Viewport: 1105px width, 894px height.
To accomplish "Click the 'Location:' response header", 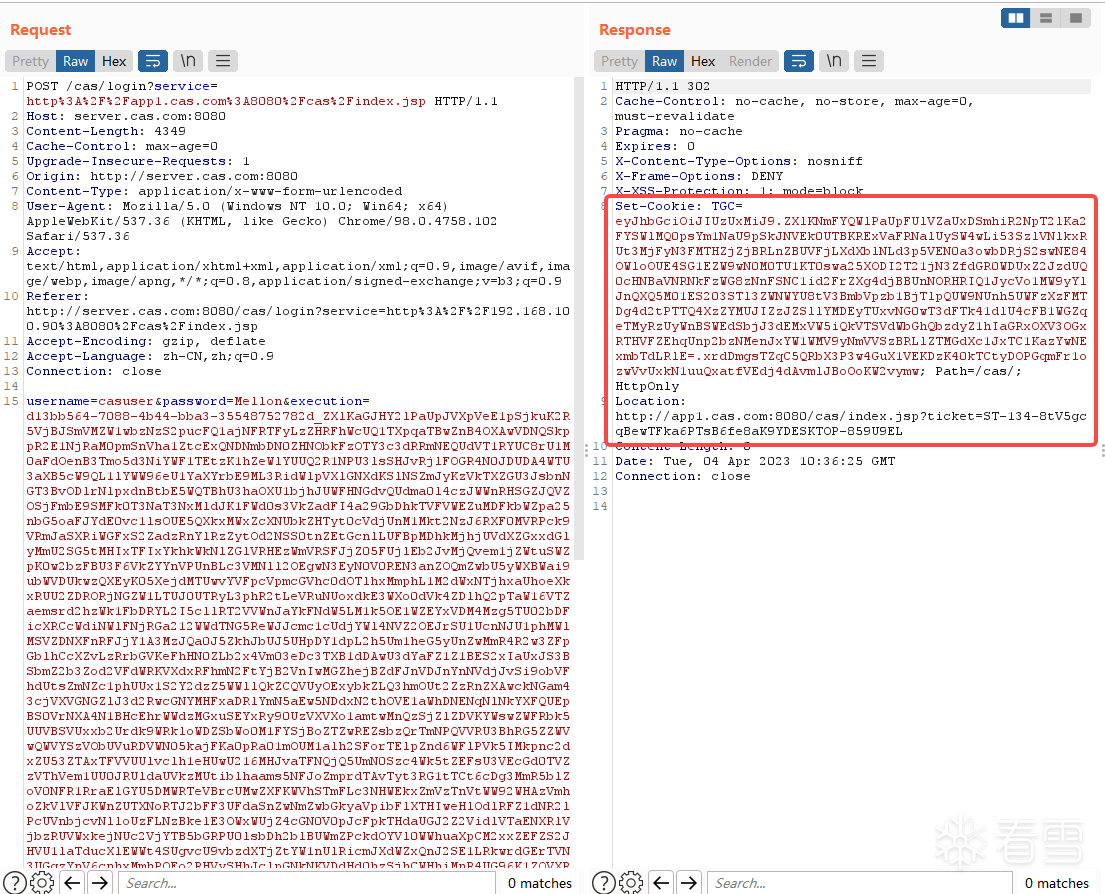I will tap(650, 401).
